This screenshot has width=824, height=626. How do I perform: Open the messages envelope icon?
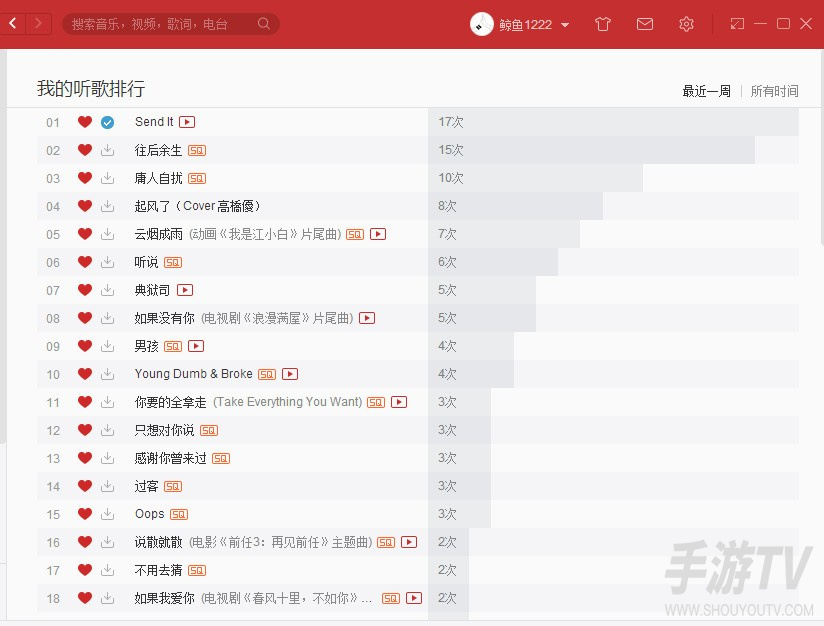645,24
